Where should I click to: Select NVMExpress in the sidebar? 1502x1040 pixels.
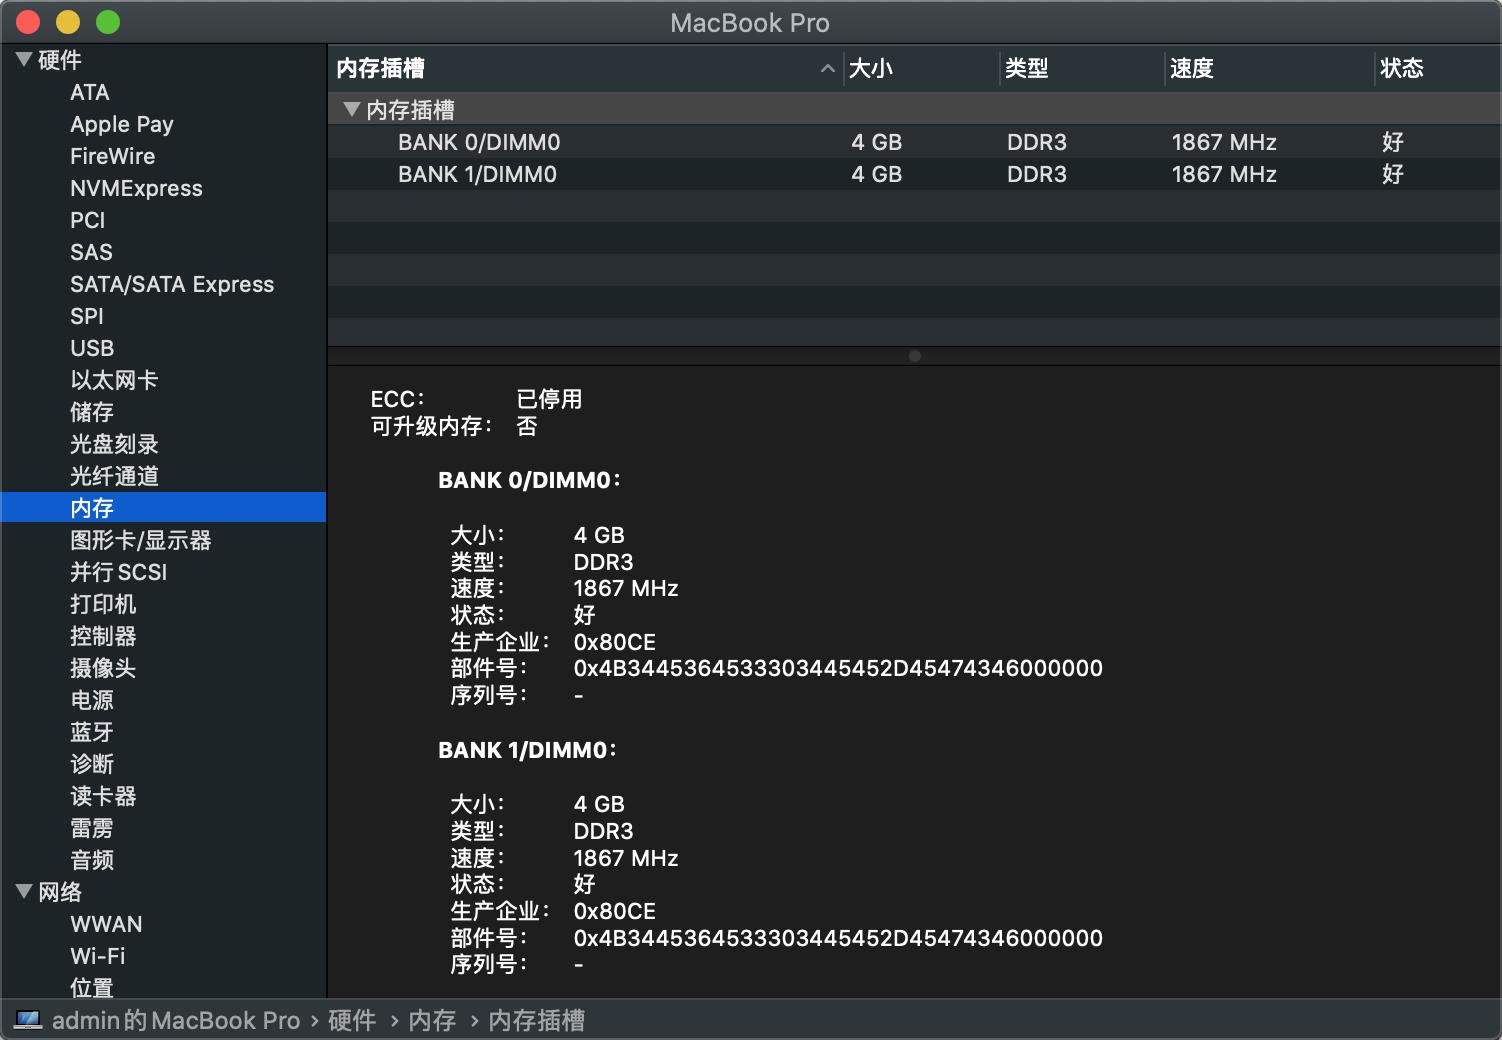[136, 188]
